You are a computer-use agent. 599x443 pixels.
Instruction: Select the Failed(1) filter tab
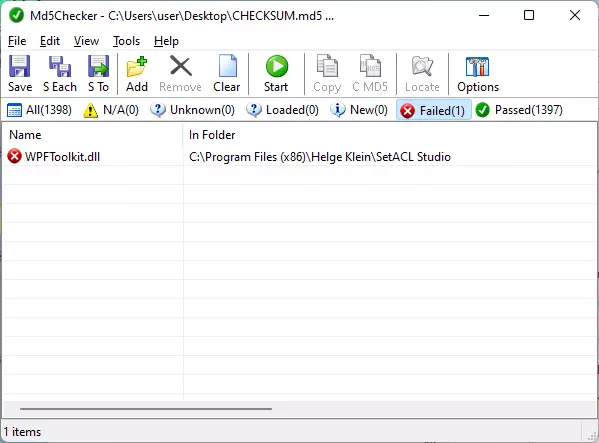pyautogui.click(x=434, y=110)
